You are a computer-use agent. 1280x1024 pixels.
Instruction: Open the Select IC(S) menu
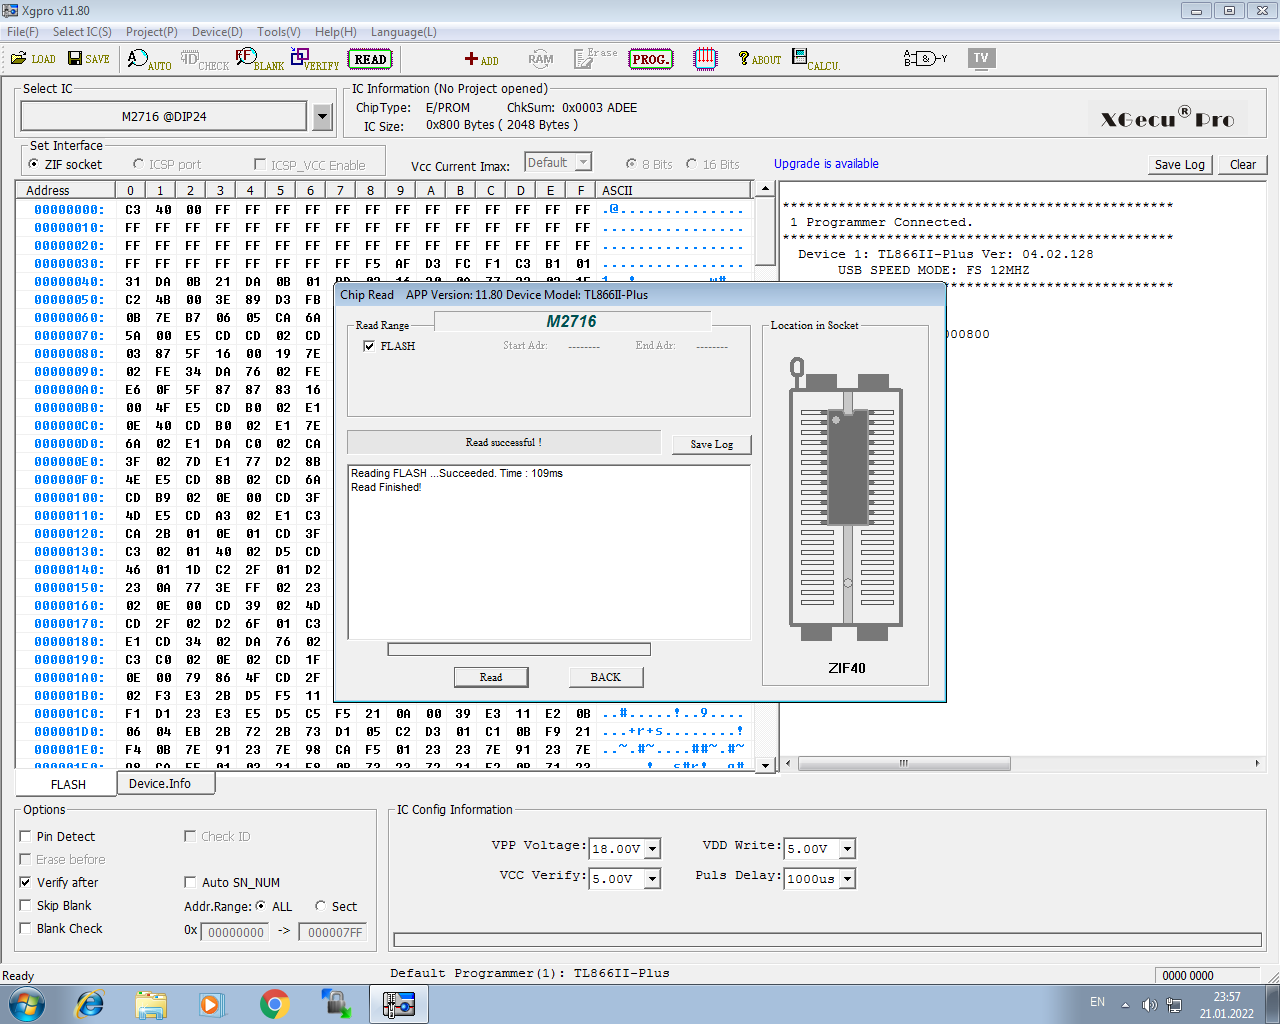(82, 32)
